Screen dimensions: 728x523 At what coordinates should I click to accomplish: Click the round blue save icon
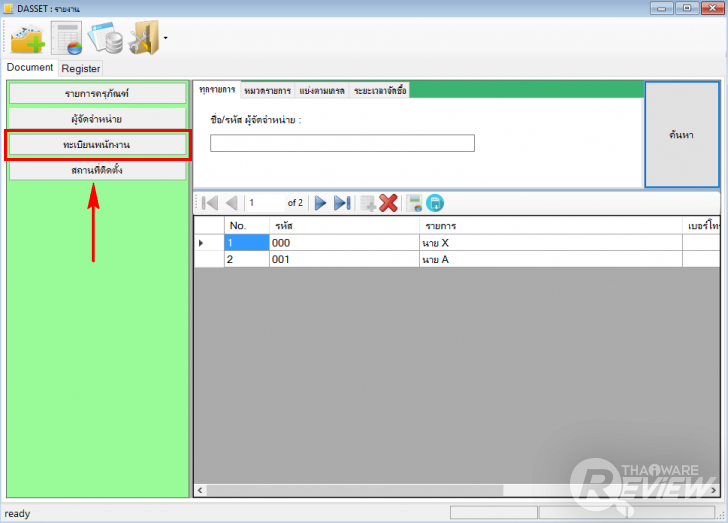click(x=435, y=203)
